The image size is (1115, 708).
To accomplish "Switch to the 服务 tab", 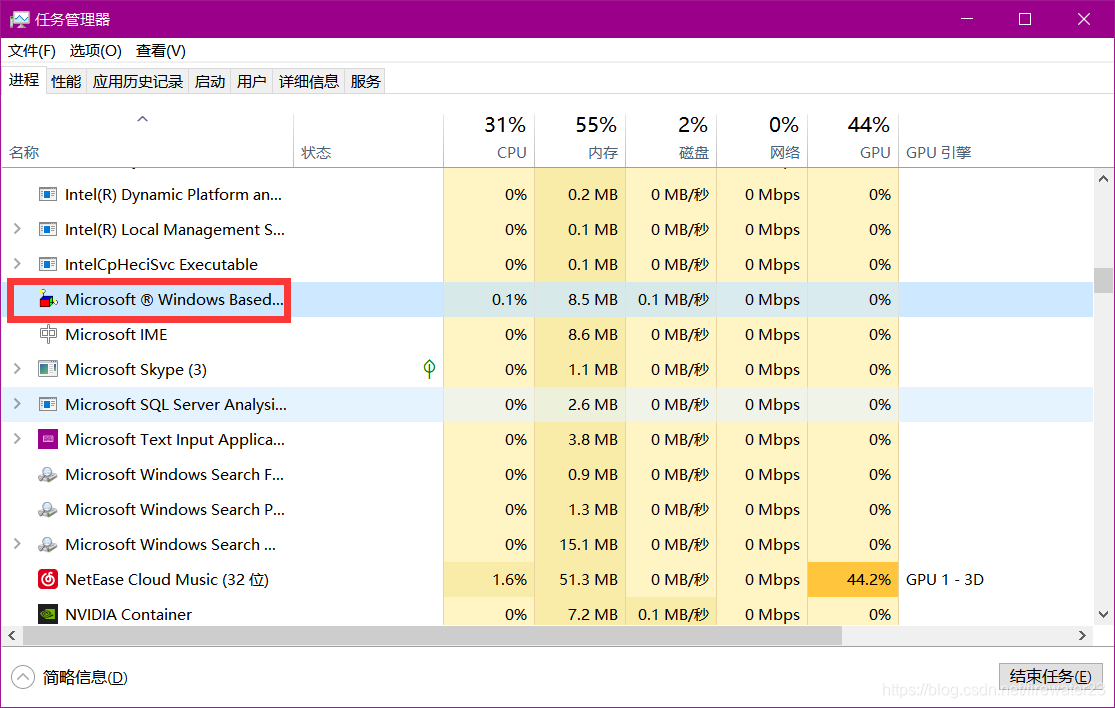I will [366, 82].
